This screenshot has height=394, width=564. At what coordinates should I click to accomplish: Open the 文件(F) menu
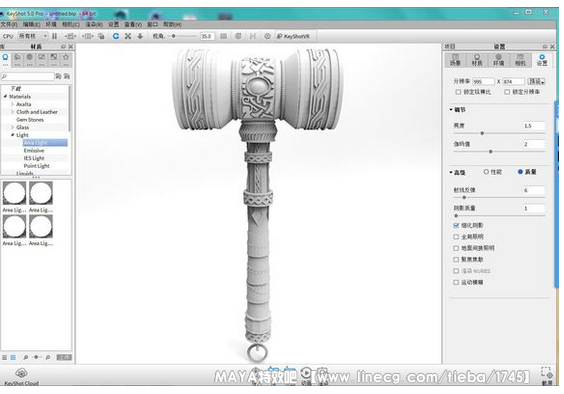point(8,24)
